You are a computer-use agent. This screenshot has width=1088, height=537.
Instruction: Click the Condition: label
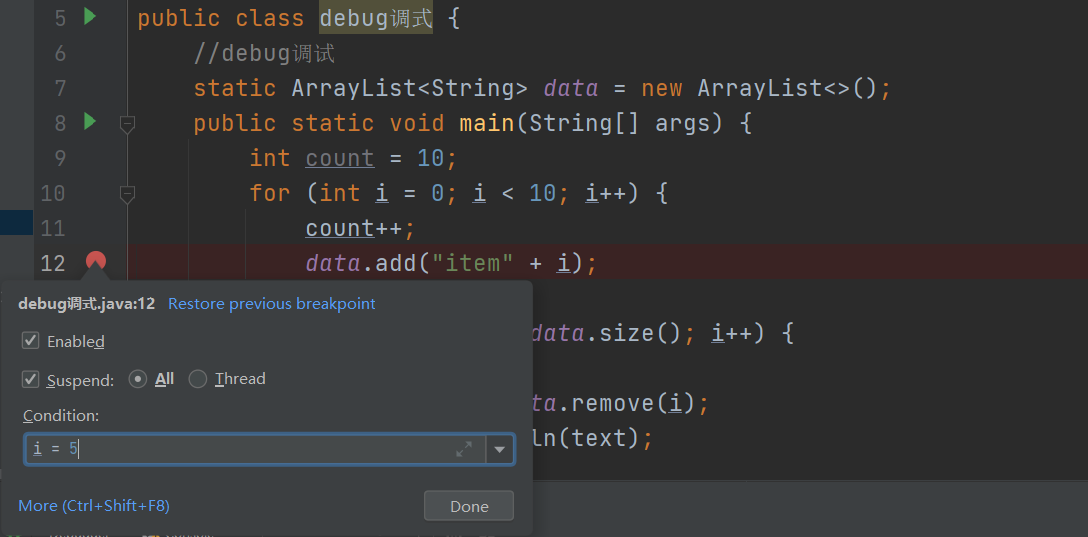tap(61, 416)
